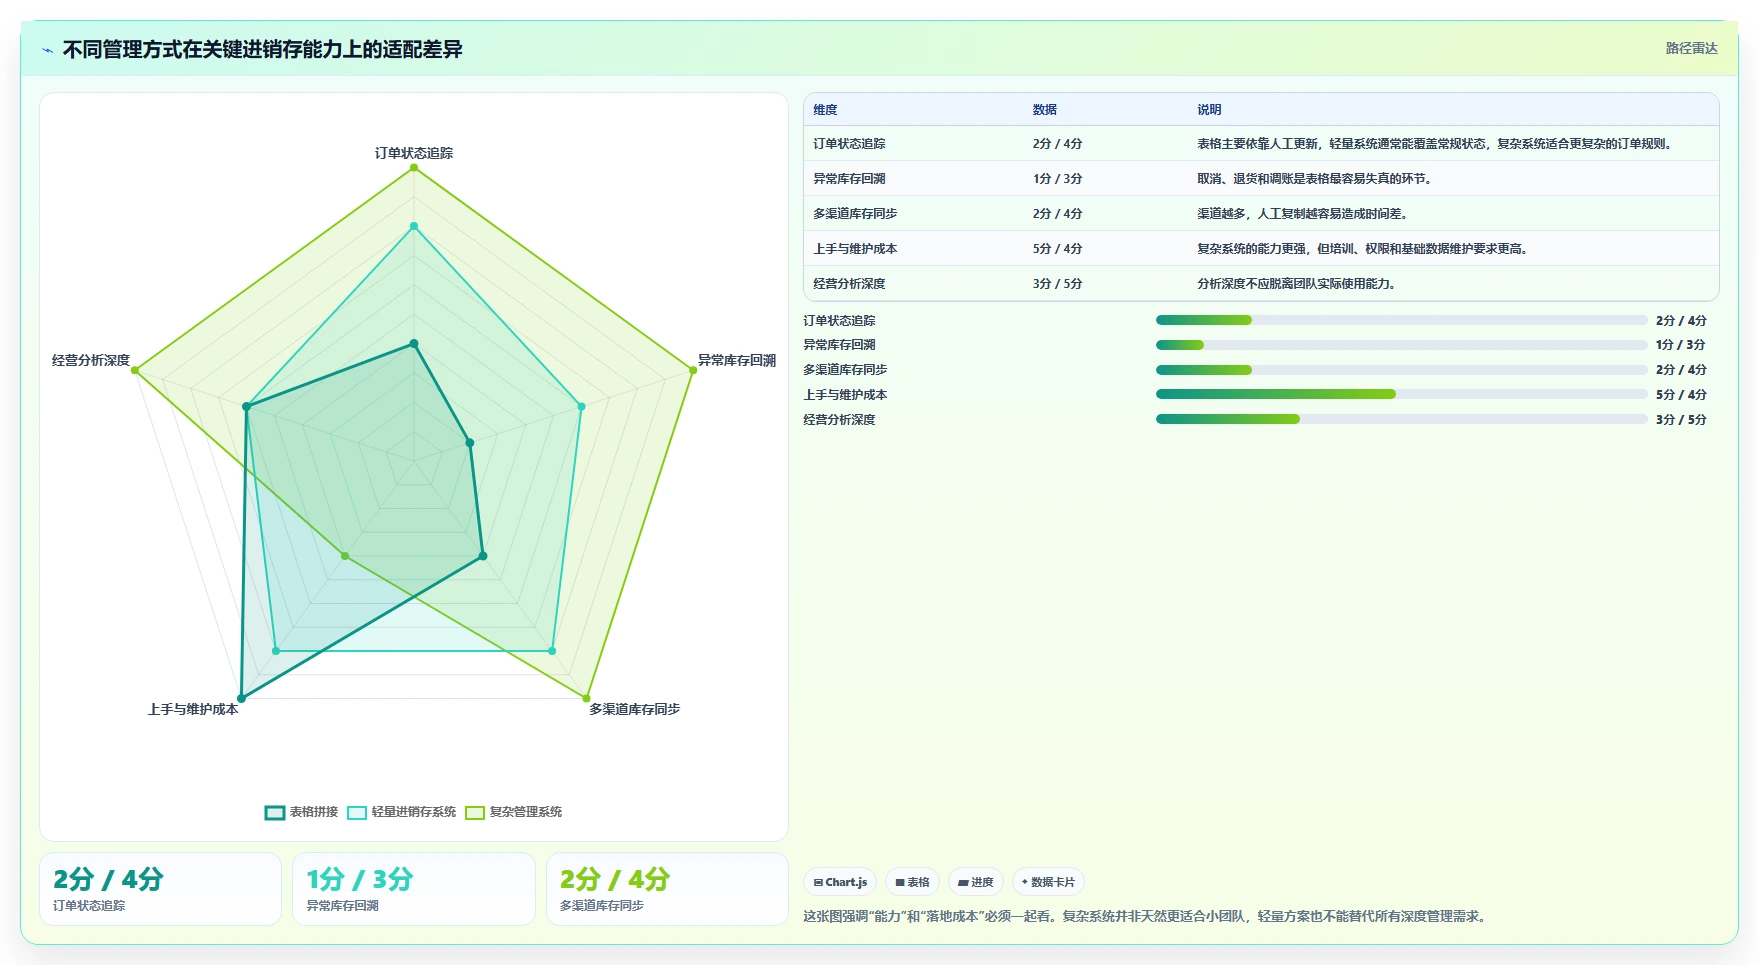Click the 说明 column header
Image resolution: width=1759 pixels, height=965 pixels.
tap(1209, 110)
